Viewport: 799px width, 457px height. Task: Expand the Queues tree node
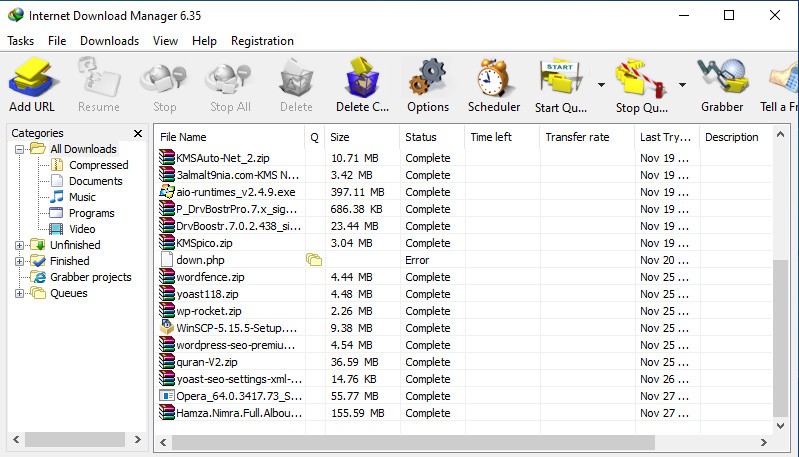(19, 293)
